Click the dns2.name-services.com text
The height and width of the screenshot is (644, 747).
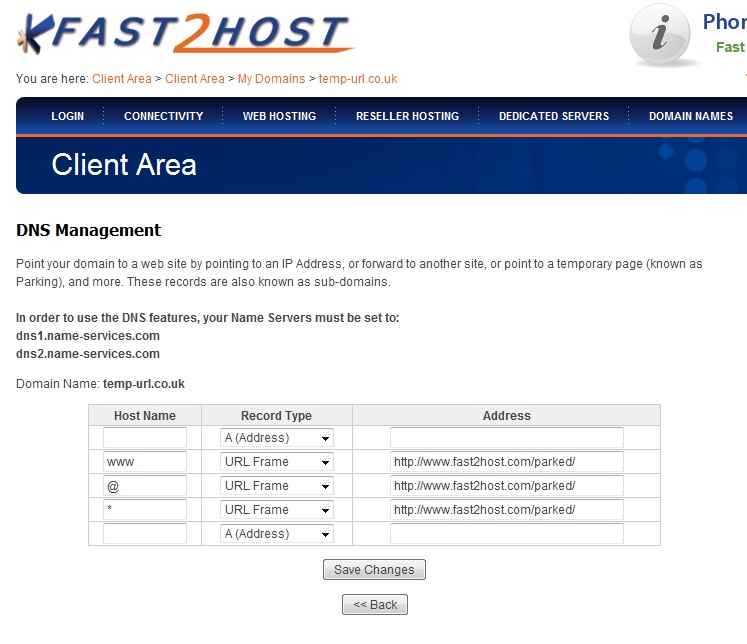(x=88, y=354)
